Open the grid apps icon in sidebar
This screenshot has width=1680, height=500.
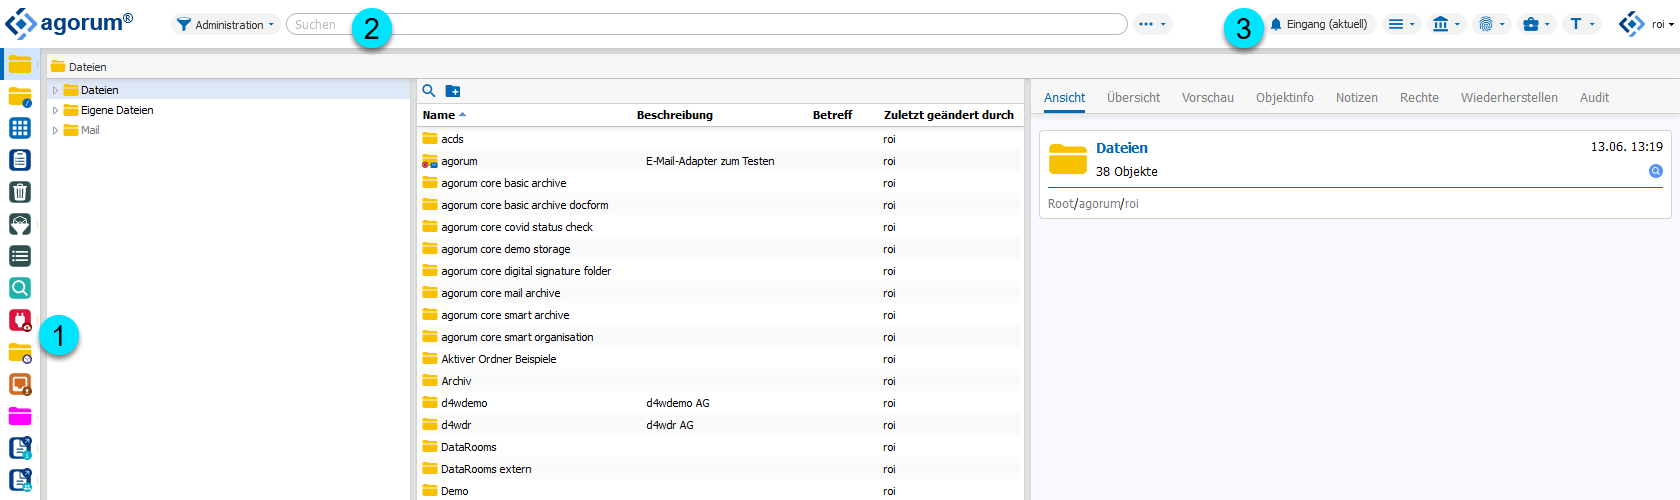click(20, 128)
